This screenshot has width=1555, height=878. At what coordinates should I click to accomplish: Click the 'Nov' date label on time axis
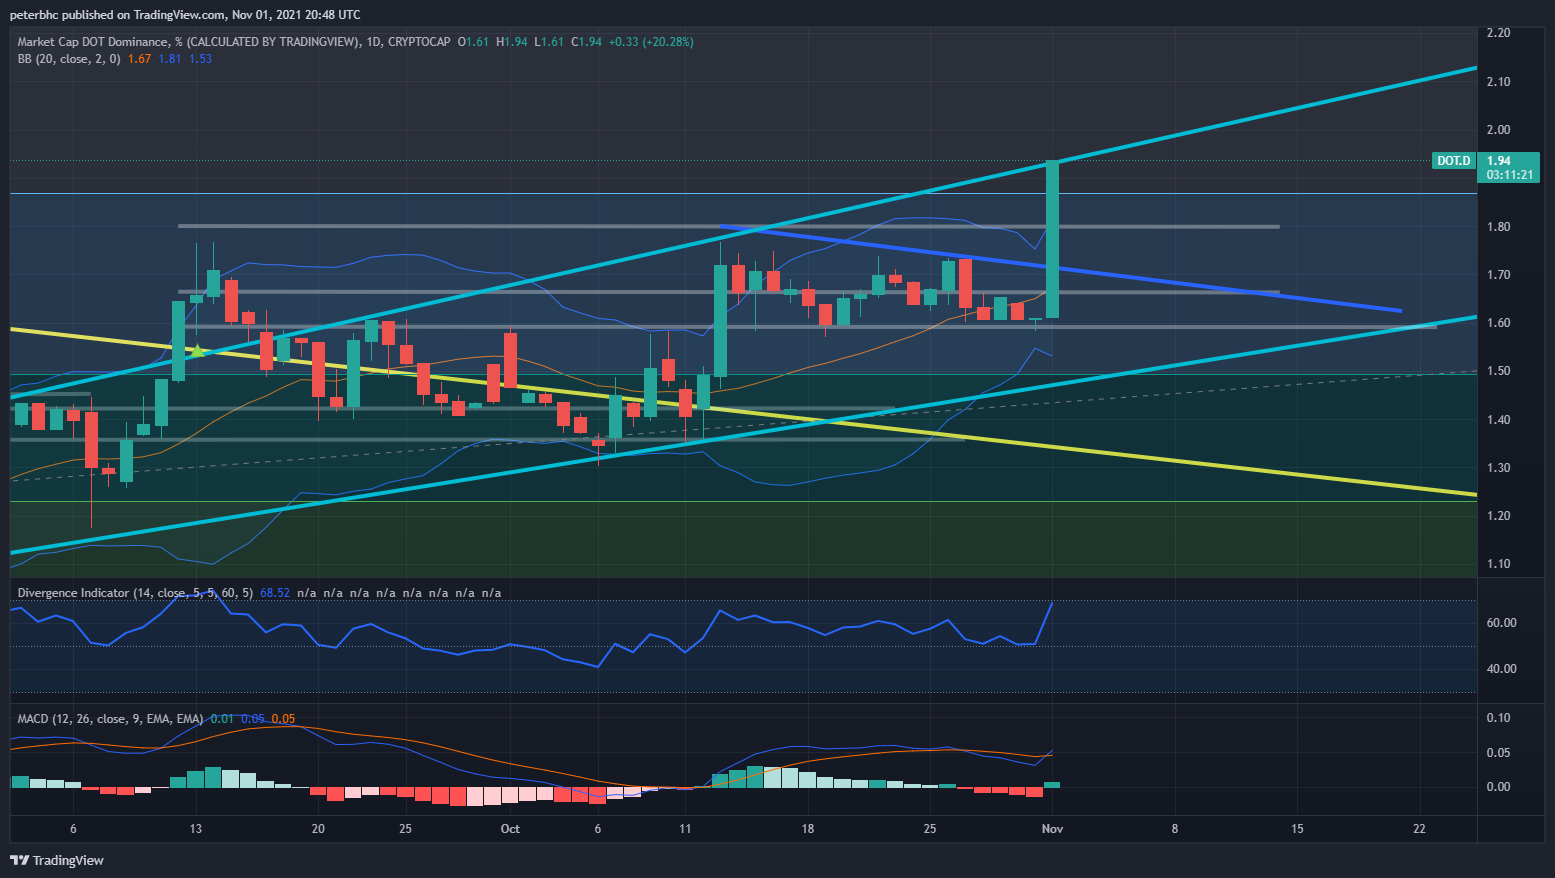click(x=1052, y=829)
